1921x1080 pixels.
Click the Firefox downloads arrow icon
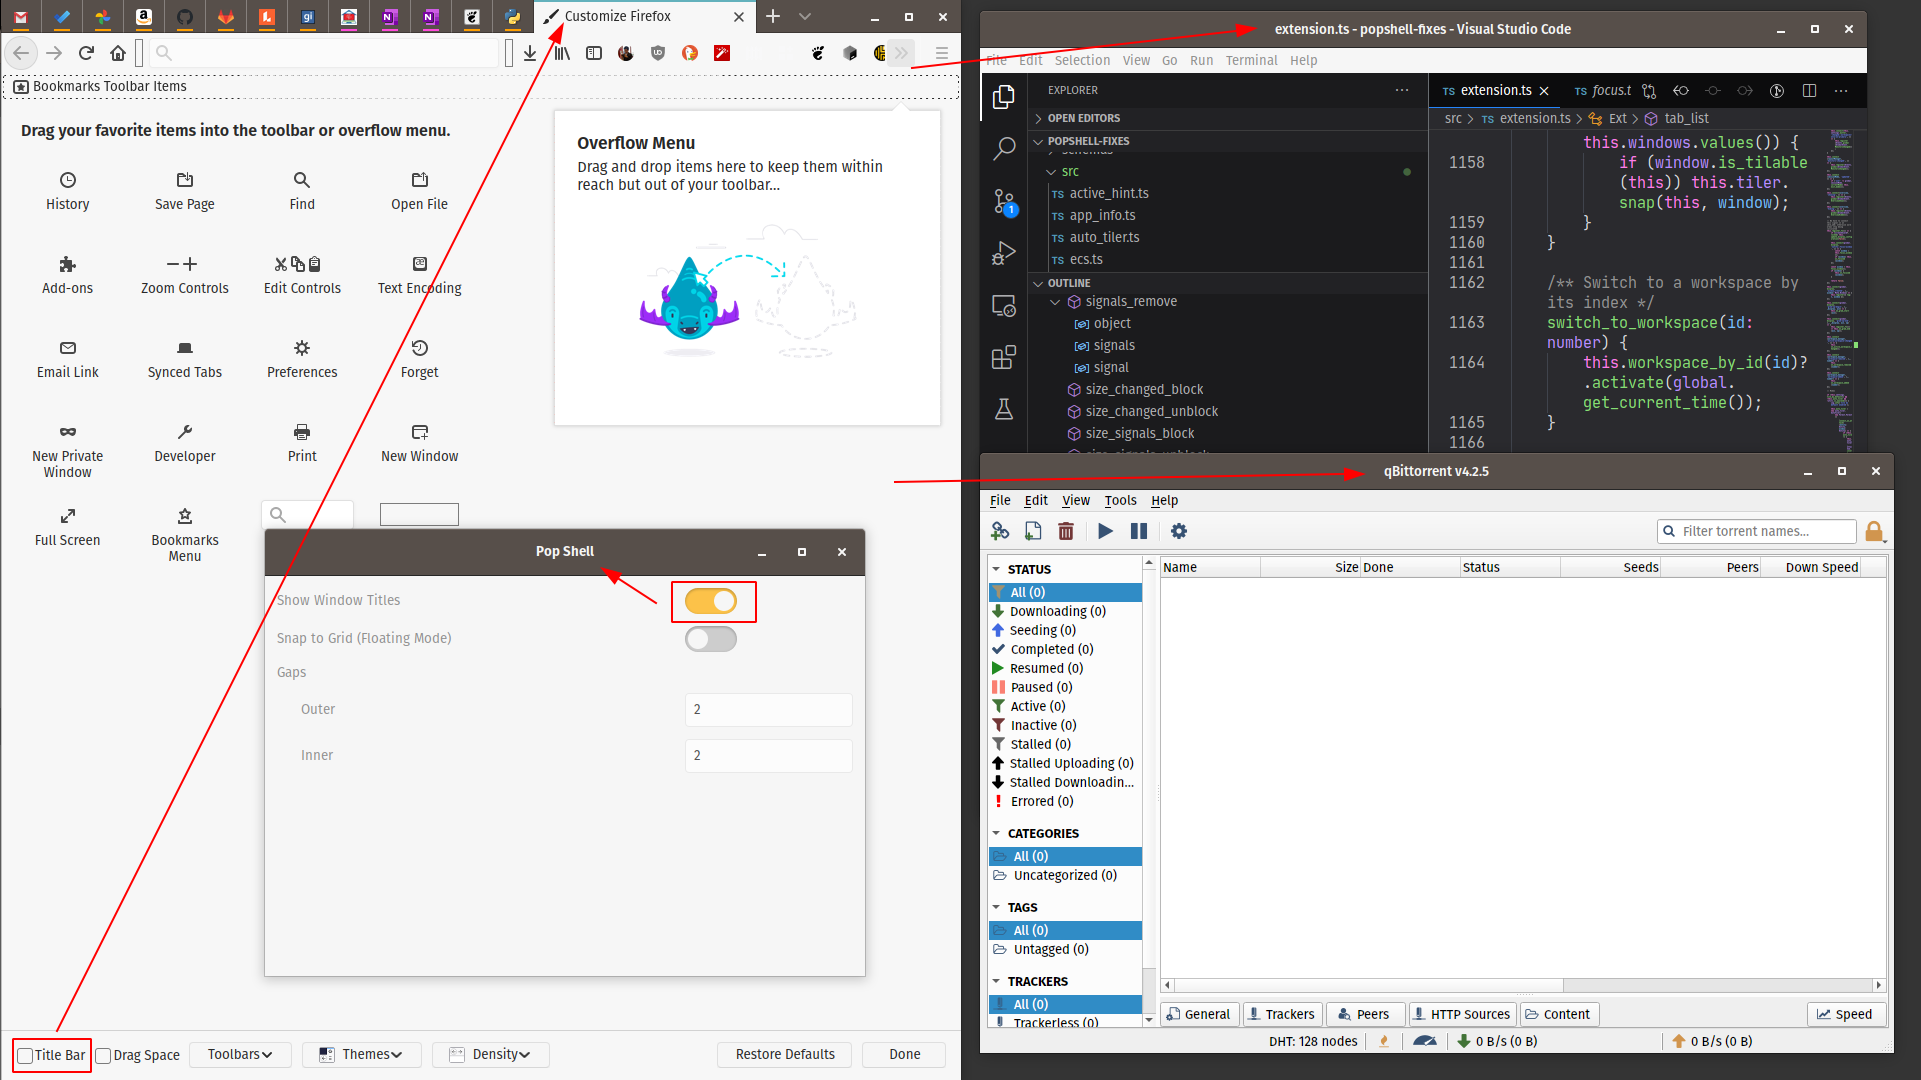530,53
